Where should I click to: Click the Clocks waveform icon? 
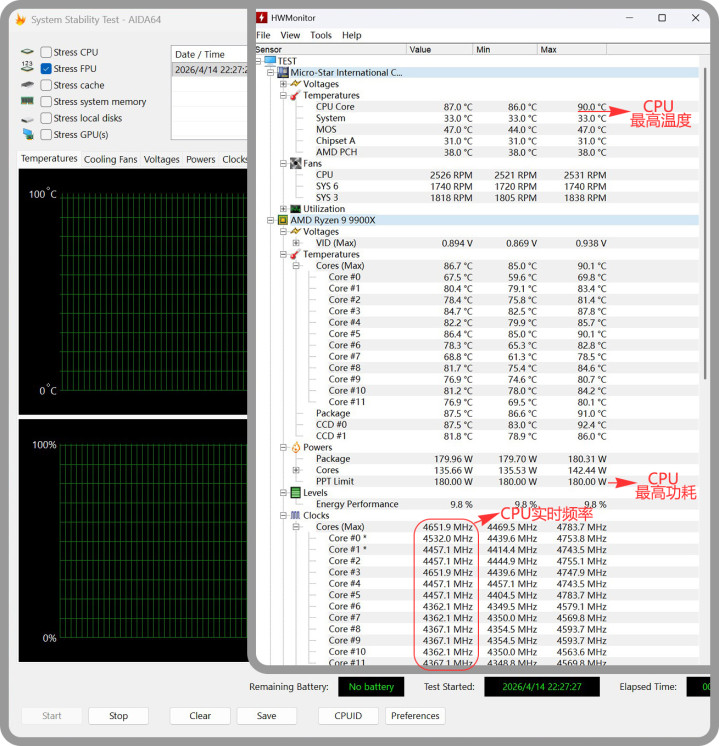point(295,515)
